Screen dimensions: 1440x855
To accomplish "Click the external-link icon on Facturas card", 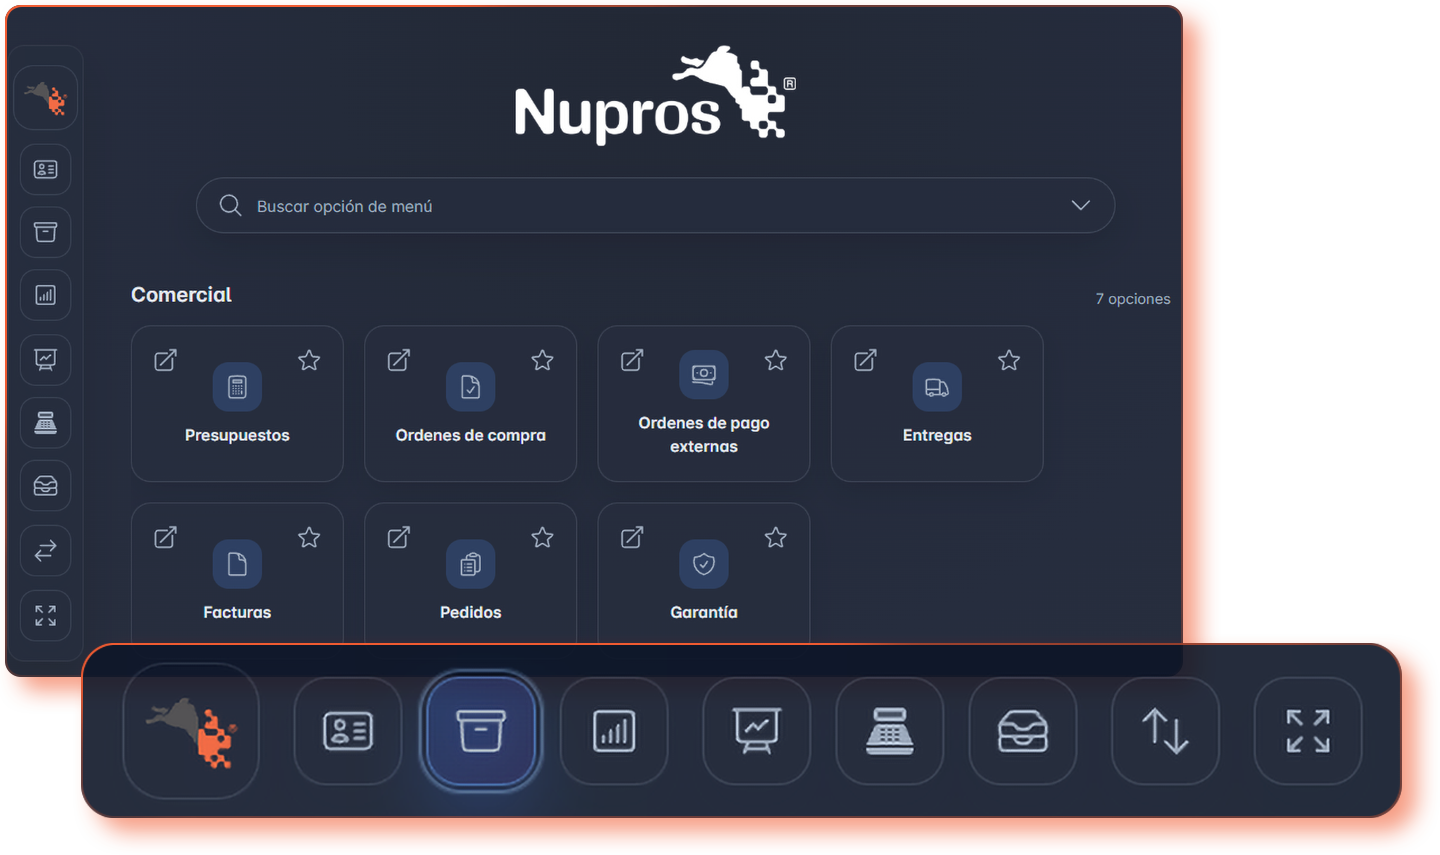I will (166, 537).
